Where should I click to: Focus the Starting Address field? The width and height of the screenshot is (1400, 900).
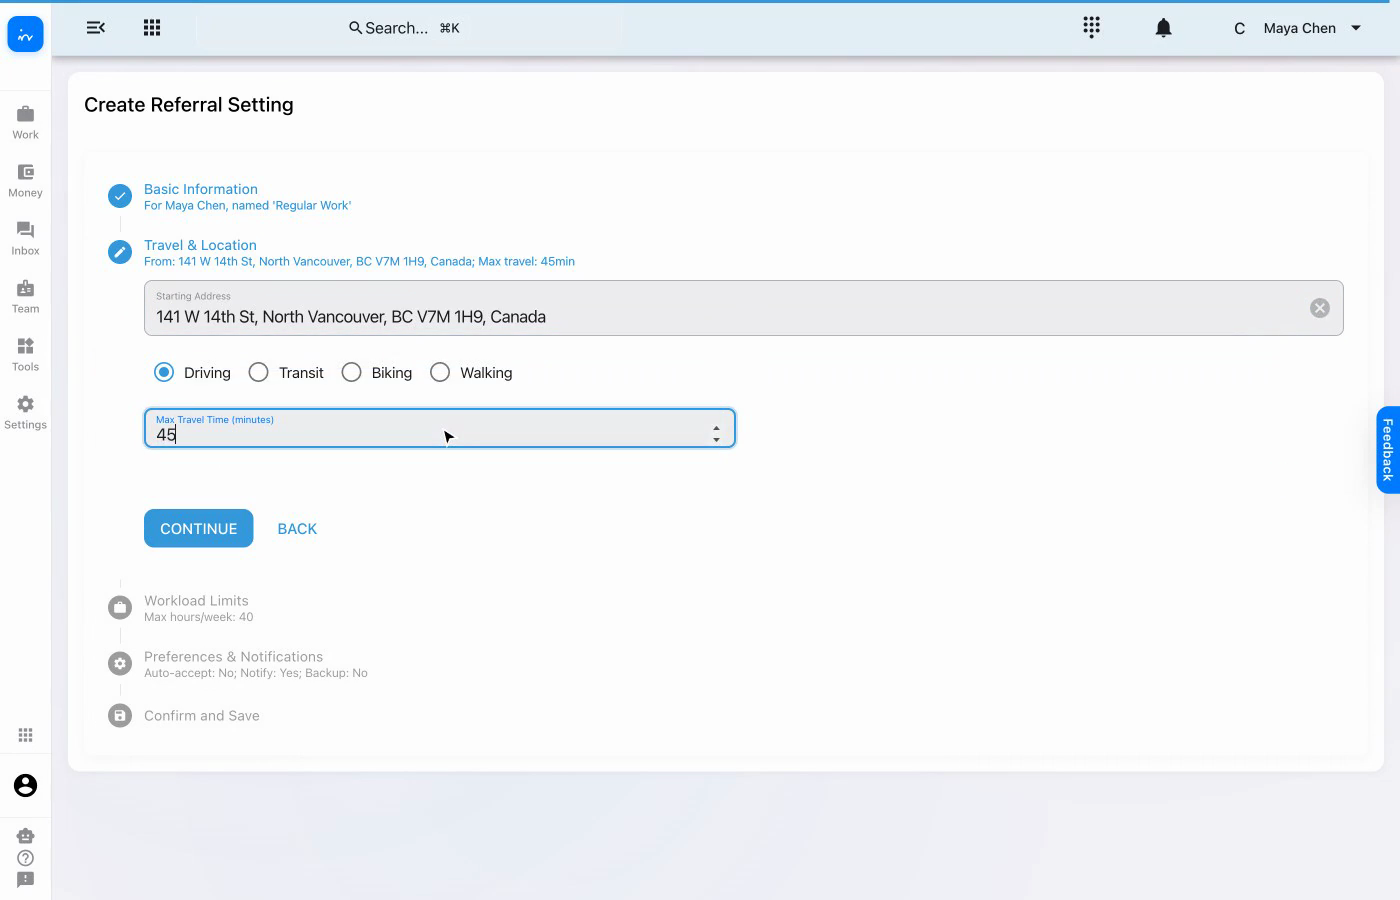tap(744, 308)
